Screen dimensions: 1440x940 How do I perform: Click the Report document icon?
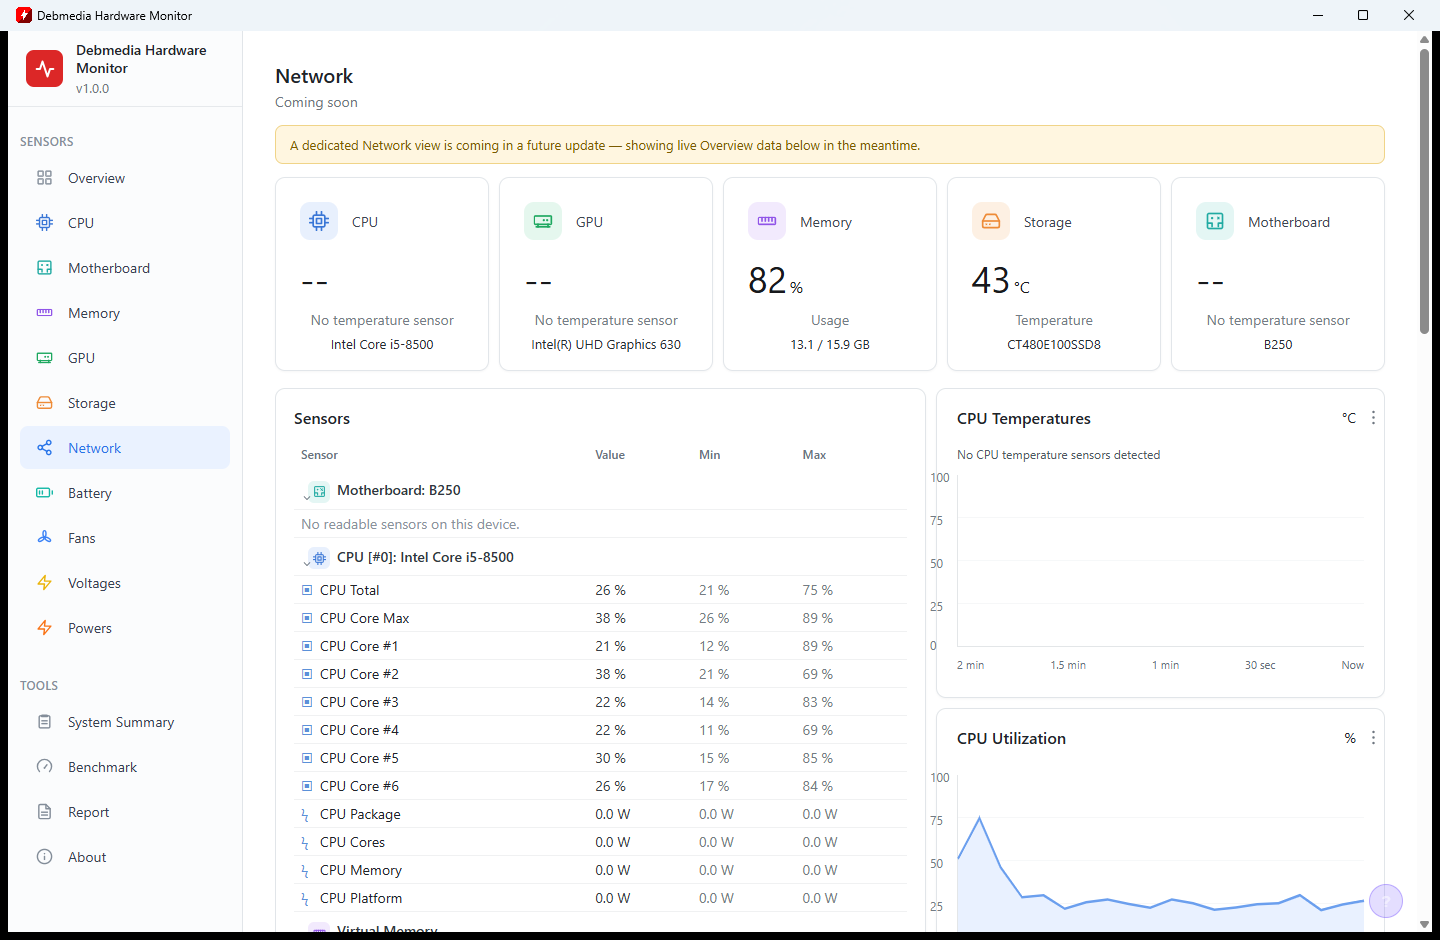[44, 812]
